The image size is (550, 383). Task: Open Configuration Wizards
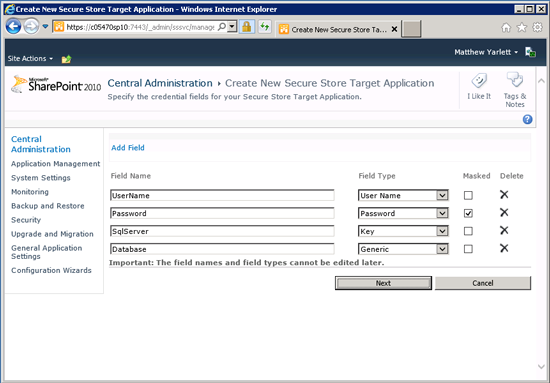click(51, 270)
